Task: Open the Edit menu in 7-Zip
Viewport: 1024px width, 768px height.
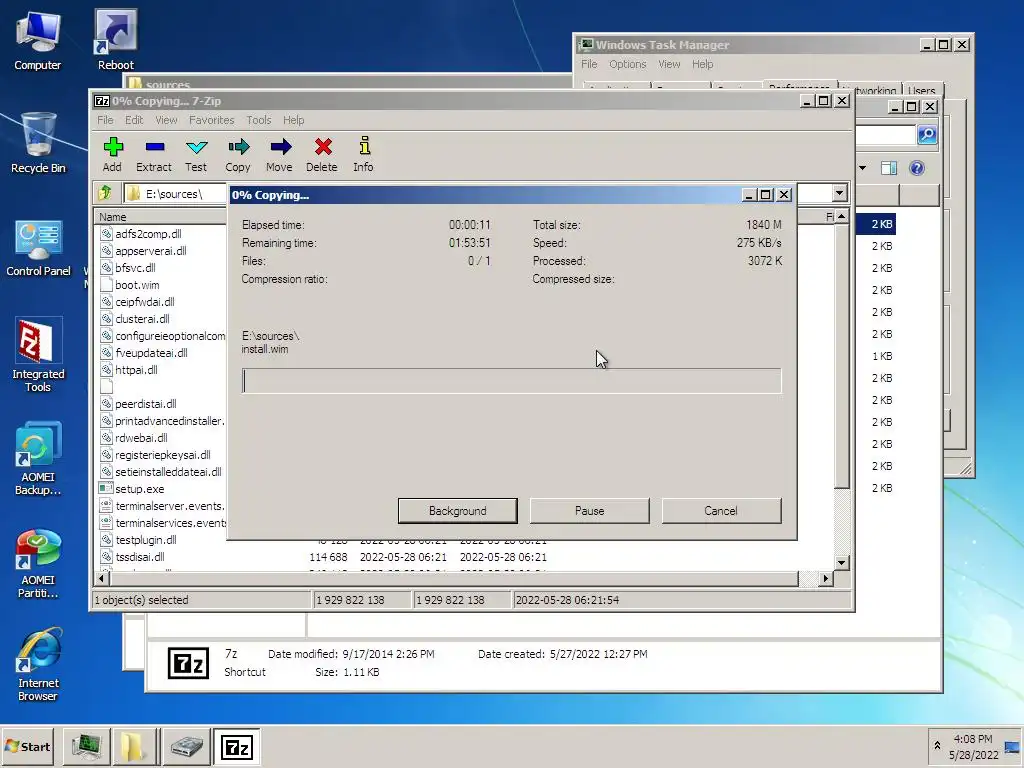Action: pos(134,120)
